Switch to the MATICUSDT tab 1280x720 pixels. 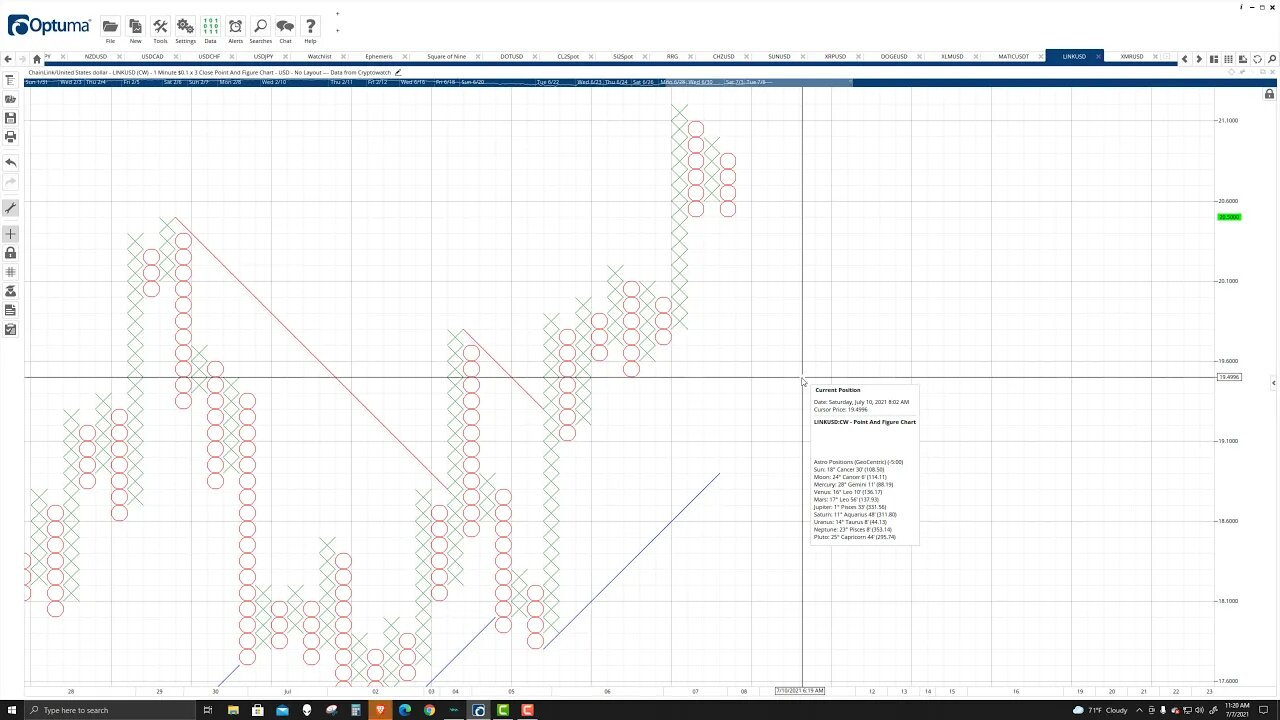pos(1013,57)
